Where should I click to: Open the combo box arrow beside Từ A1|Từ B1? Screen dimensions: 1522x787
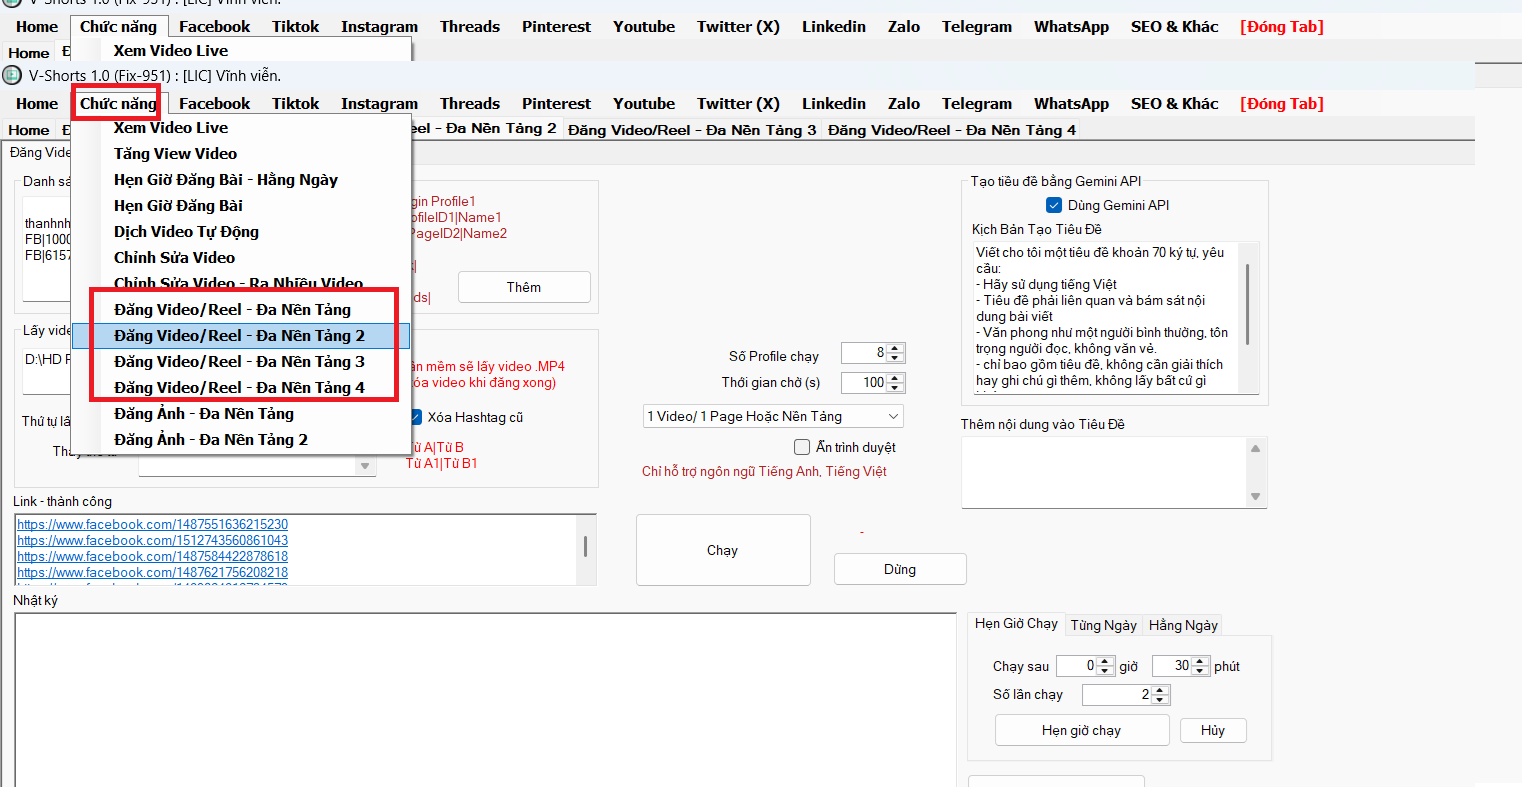(365, 466)
